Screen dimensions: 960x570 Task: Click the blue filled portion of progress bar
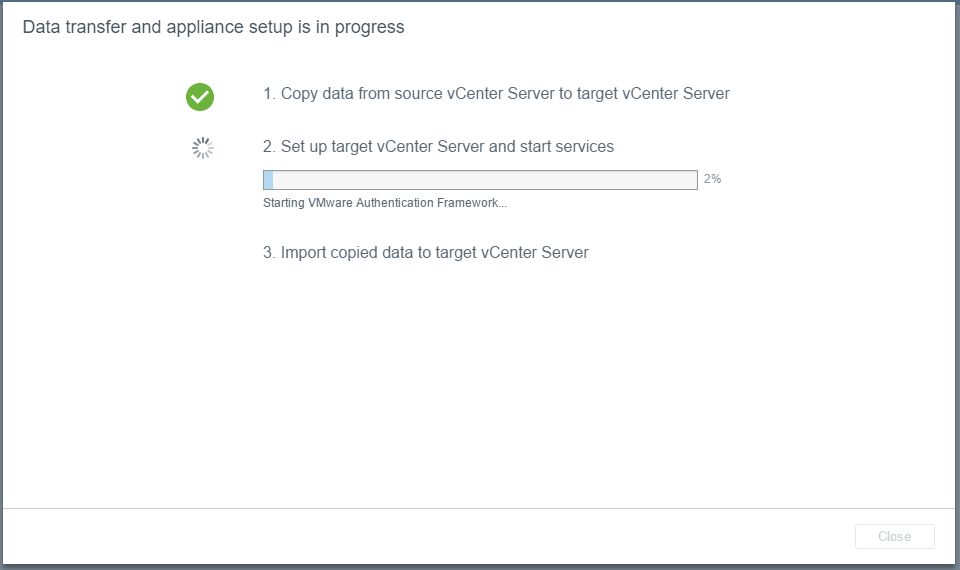(x=268, y=180)
